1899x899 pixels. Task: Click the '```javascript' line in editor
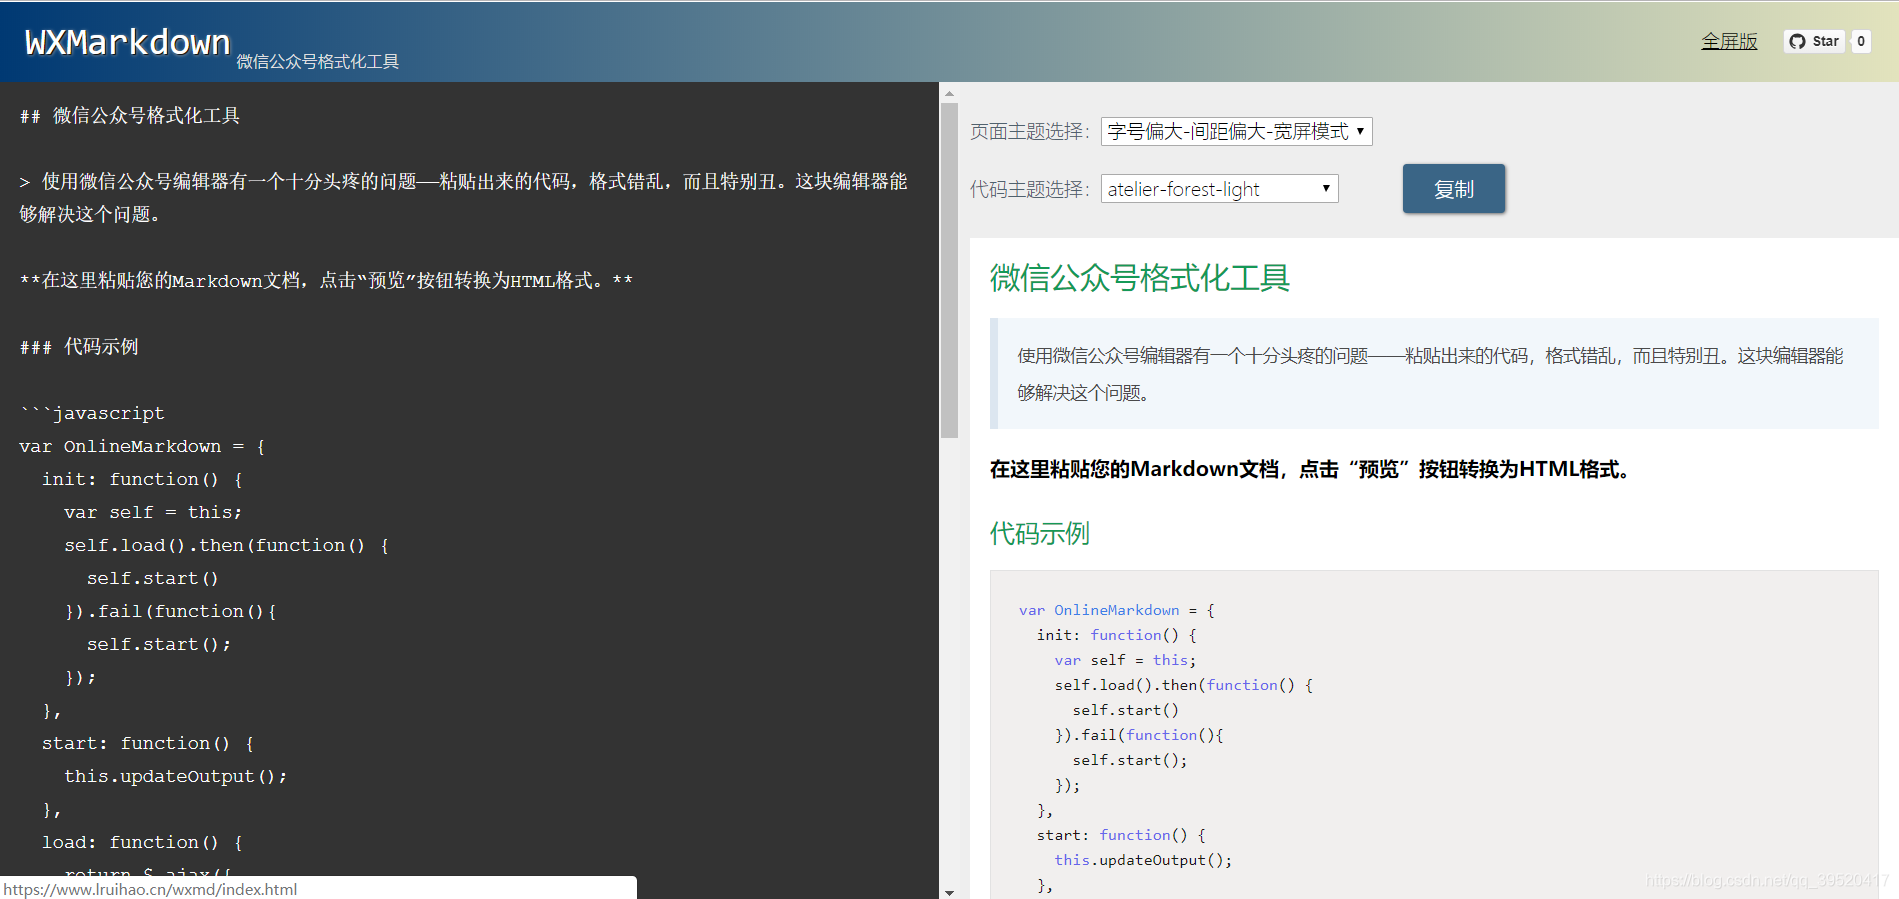[x=92, y=413]
